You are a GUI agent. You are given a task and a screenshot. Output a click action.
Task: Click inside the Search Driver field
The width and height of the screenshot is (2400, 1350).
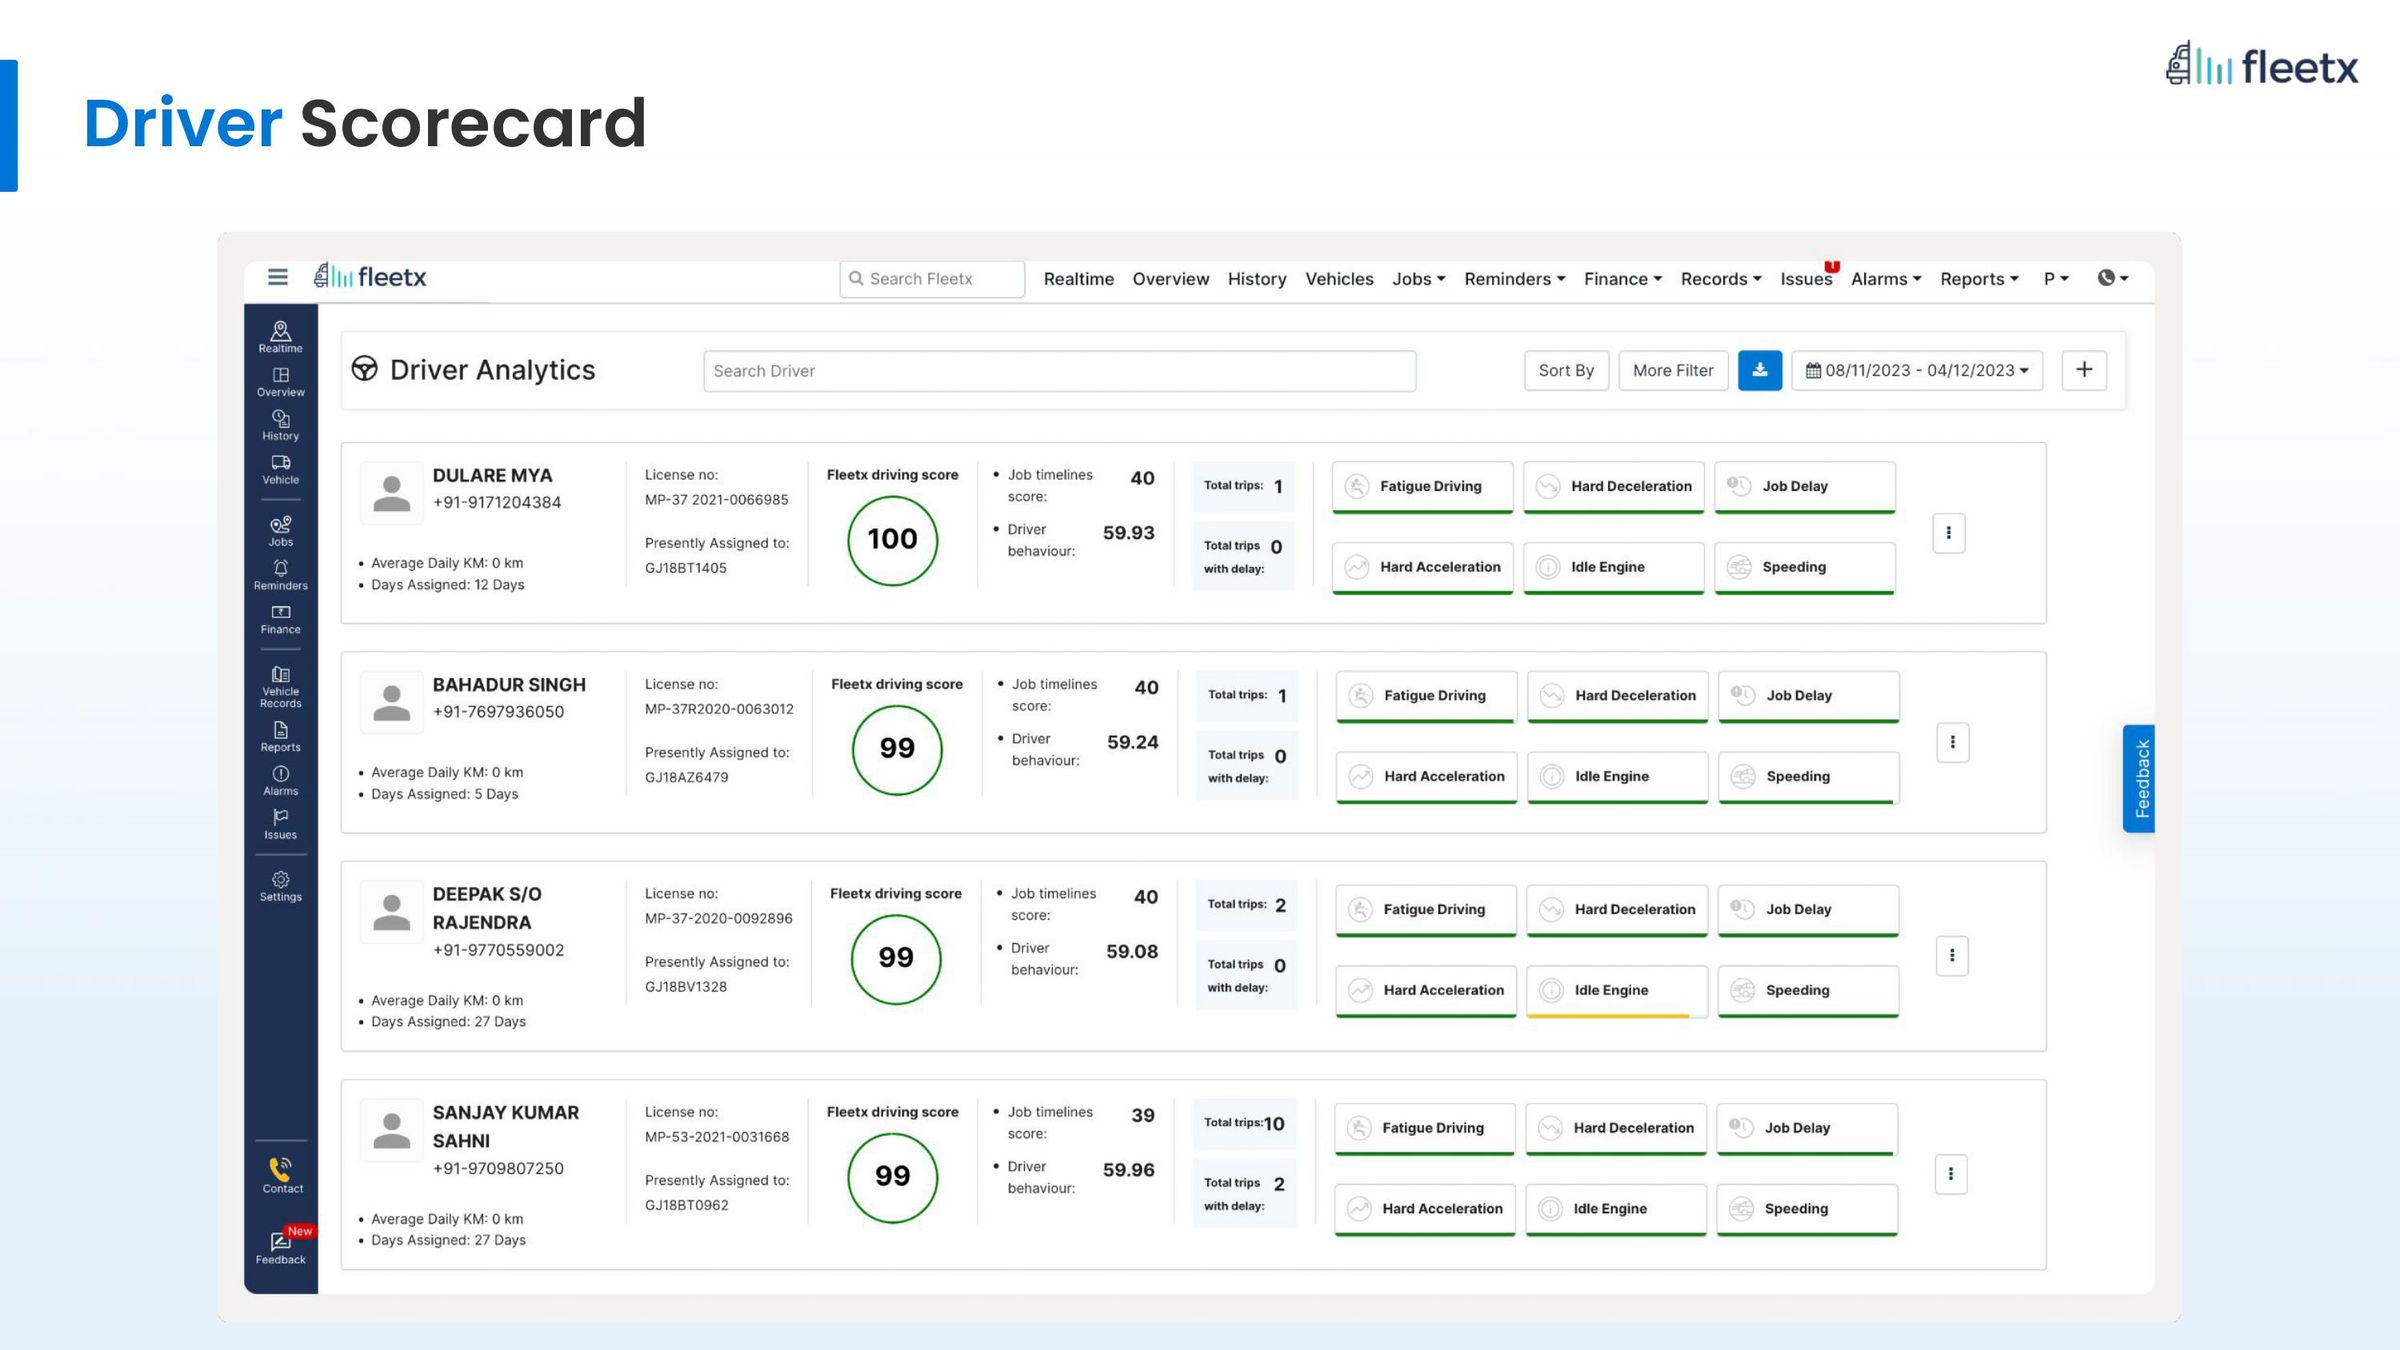(1060, 370)
